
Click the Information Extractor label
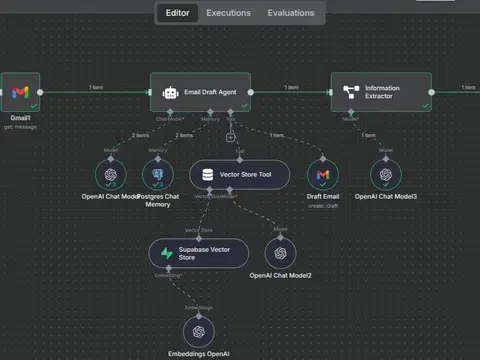(382, 92)
